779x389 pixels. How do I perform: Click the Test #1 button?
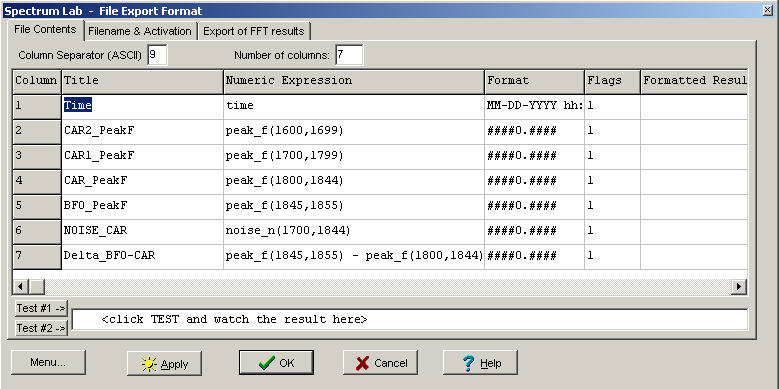click(41, 309)
